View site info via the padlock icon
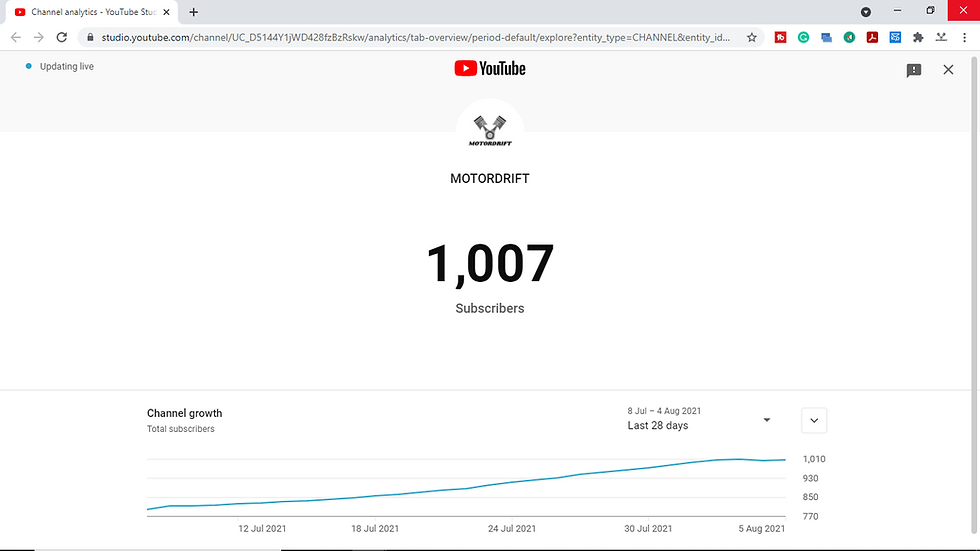This screenshot has height=551, width=980. [x=90, y=37]
